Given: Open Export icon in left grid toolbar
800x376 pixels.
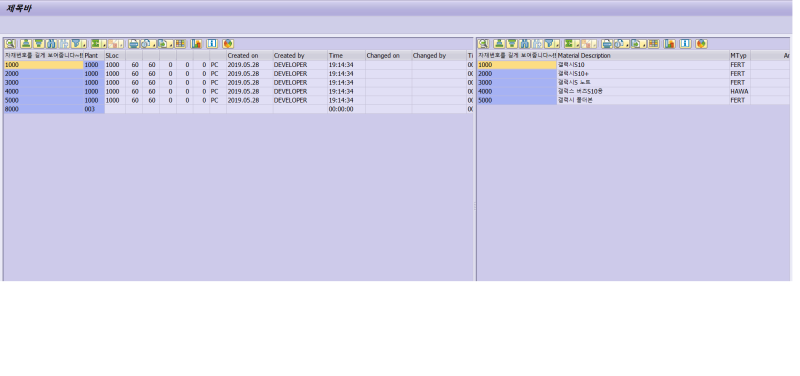Looking at the screenshot, I should [x=163, y=44].
